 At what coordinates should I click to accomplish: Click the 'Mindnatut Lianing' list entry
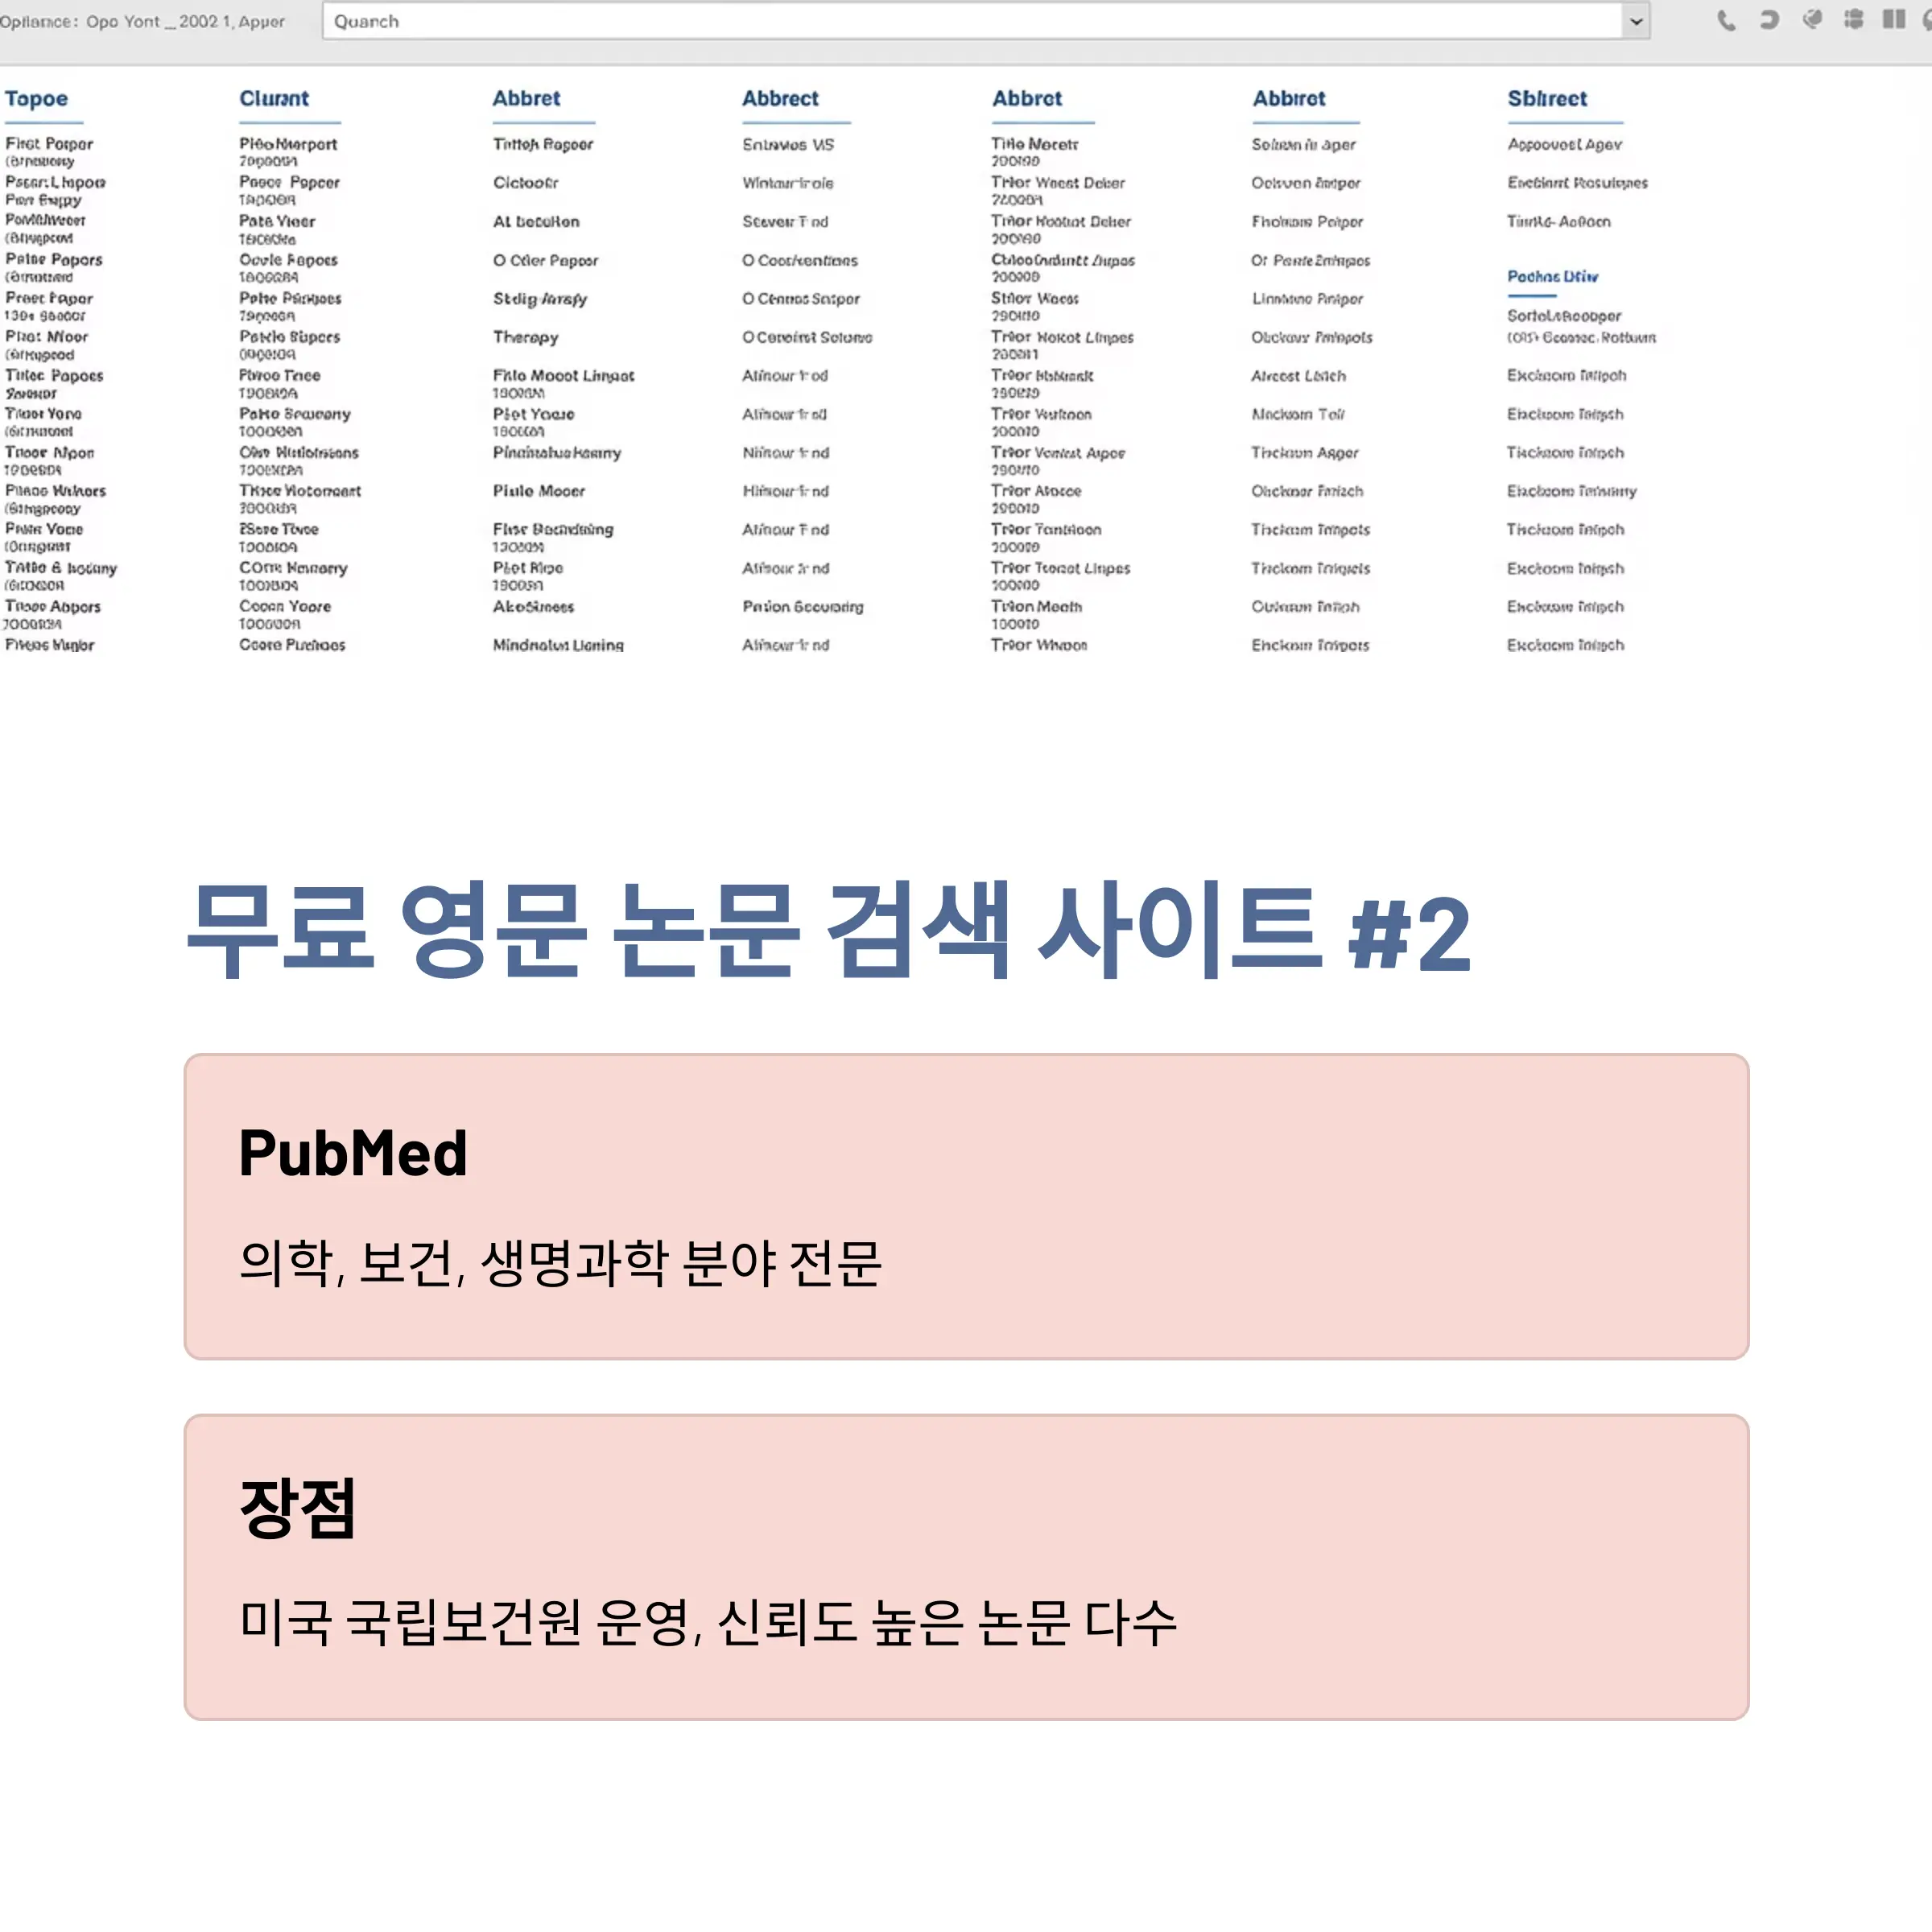pyautogui.click(x=558, y=645)
